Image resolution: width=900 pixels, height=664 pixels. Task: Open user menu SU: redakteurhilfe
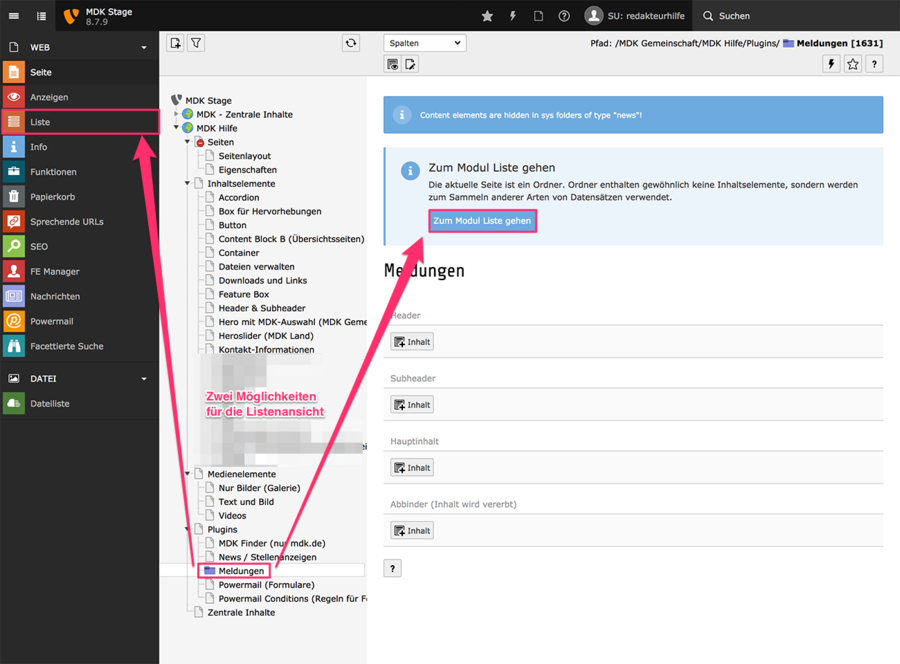[x=635, y=16]
